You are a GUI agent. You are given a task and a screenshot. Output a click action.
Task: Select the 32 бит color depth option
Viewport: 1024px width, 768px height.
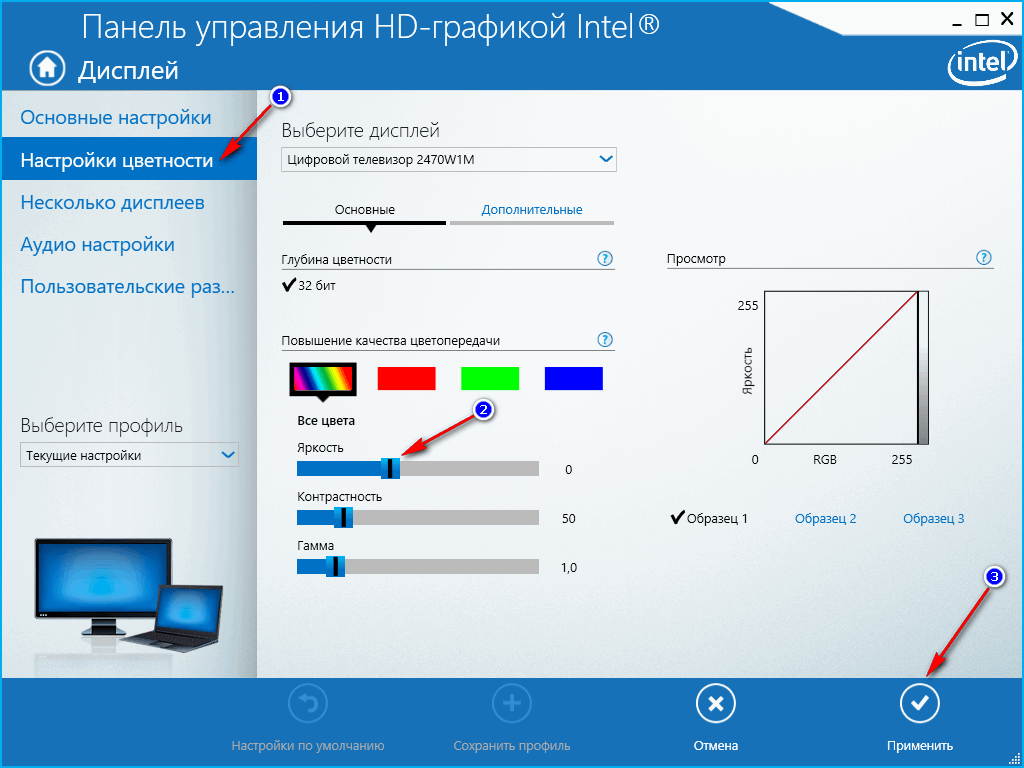tap(310, 286)
